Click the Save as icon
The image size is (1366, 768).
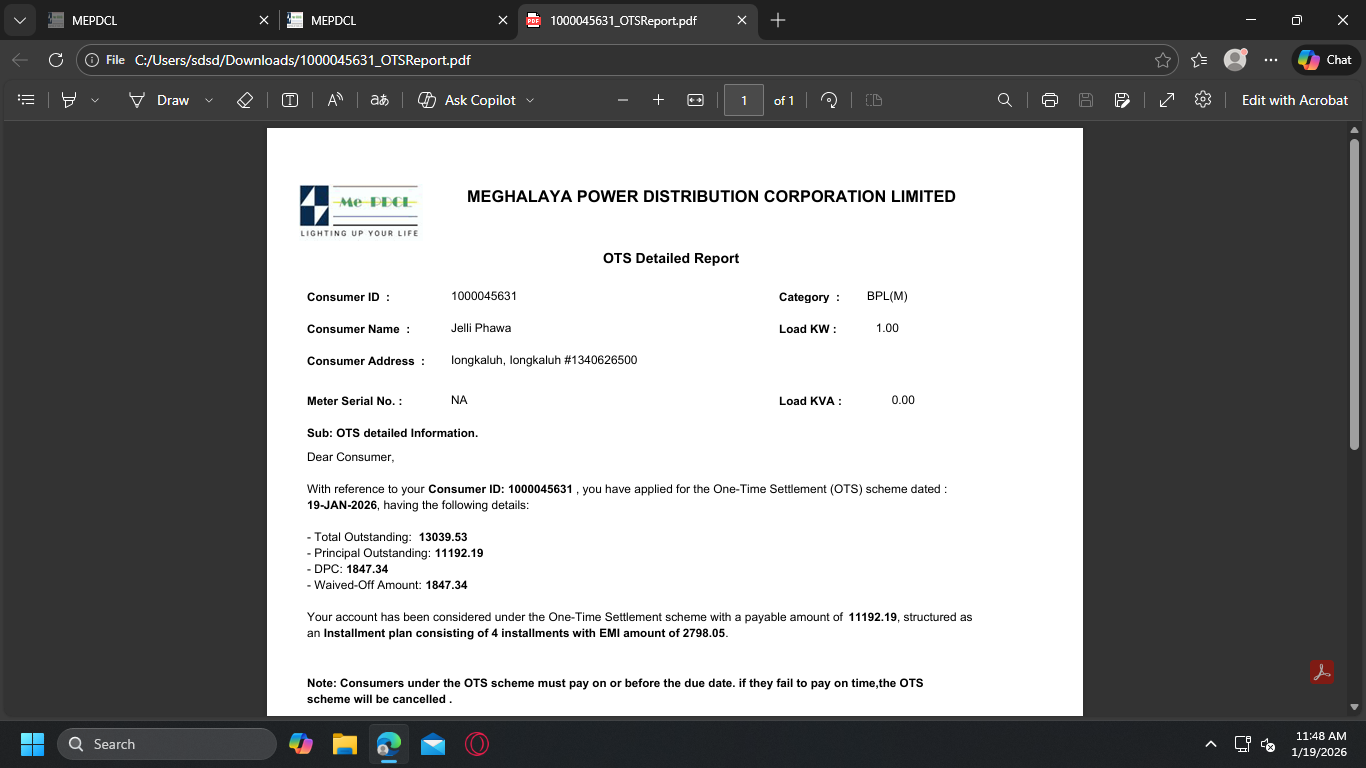coord(1122,100)
